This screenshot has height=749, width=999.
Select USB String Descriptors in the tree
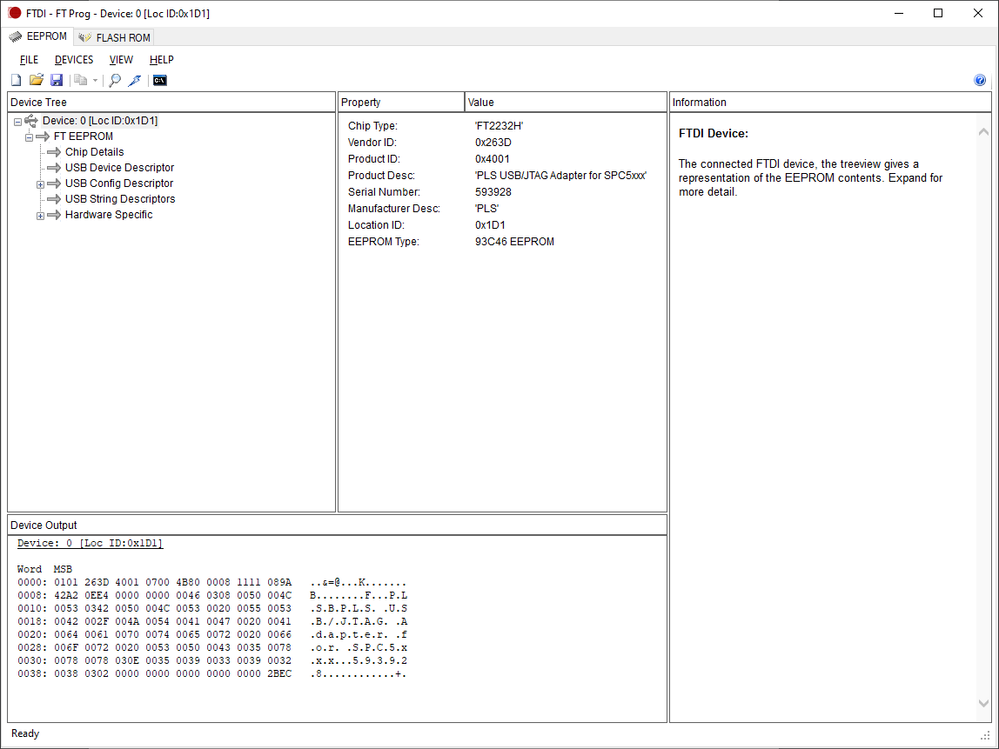(120, 199)
